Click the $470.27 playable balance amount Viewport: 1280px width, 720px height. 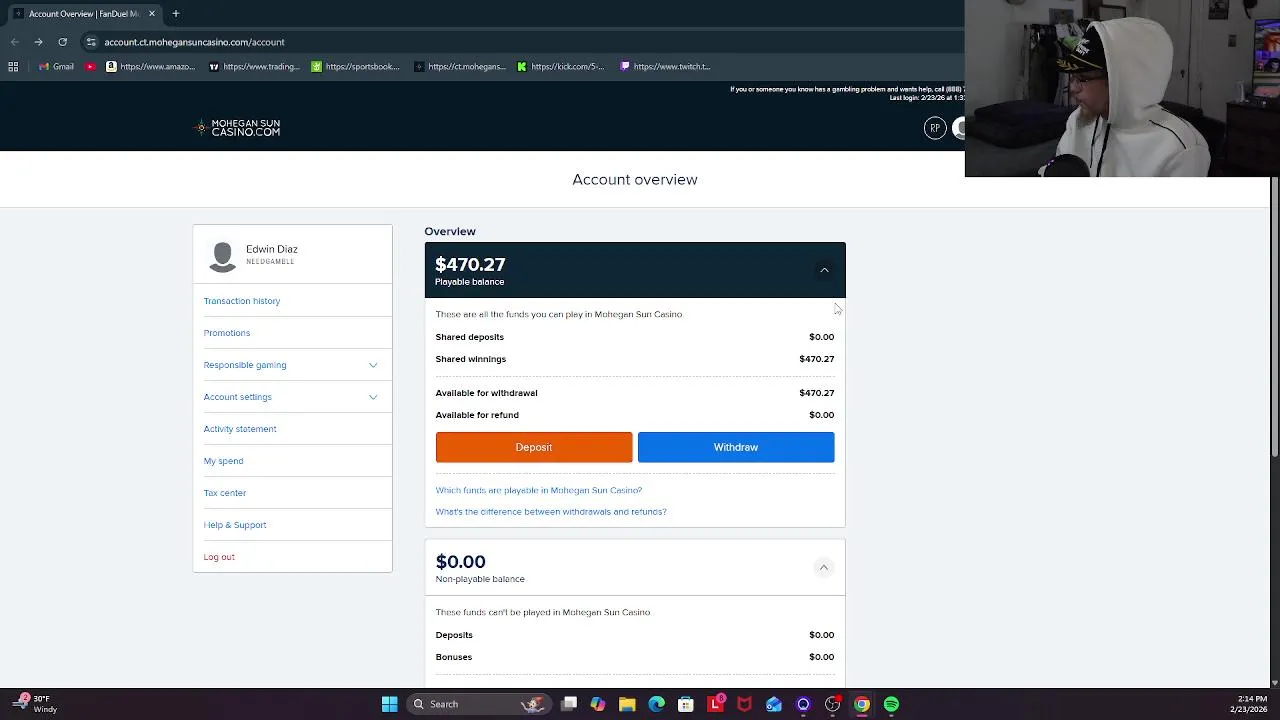click(470, 265)
